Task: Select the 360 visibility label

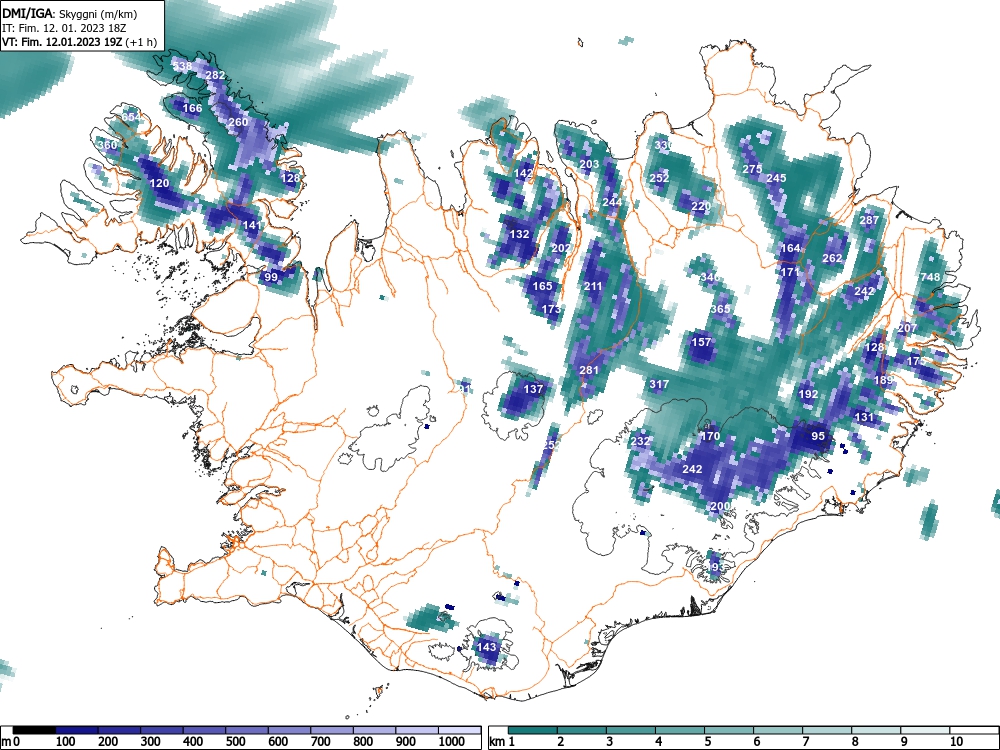Action: (x=107, y=145)
